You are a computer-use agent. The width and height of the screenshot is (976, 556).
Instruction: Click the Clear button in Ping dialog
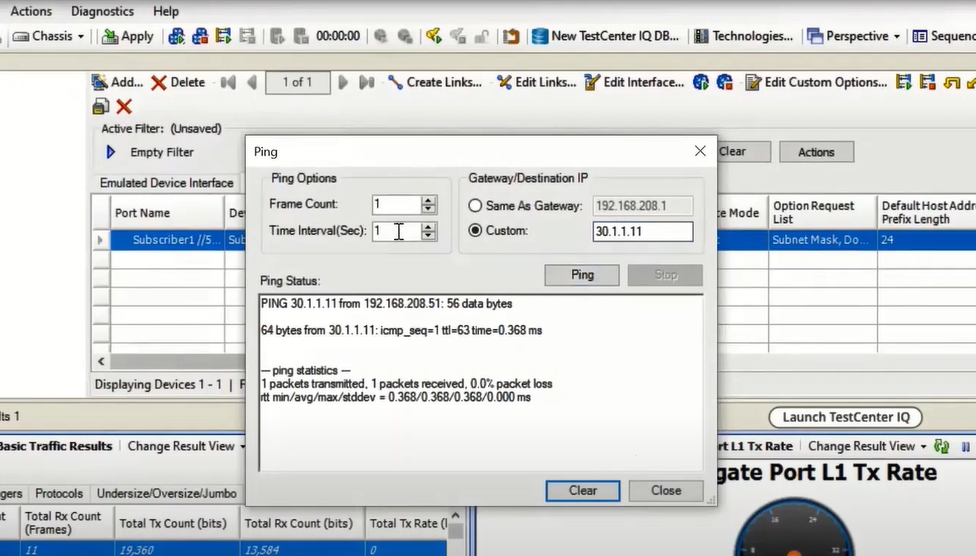point(583,491)
